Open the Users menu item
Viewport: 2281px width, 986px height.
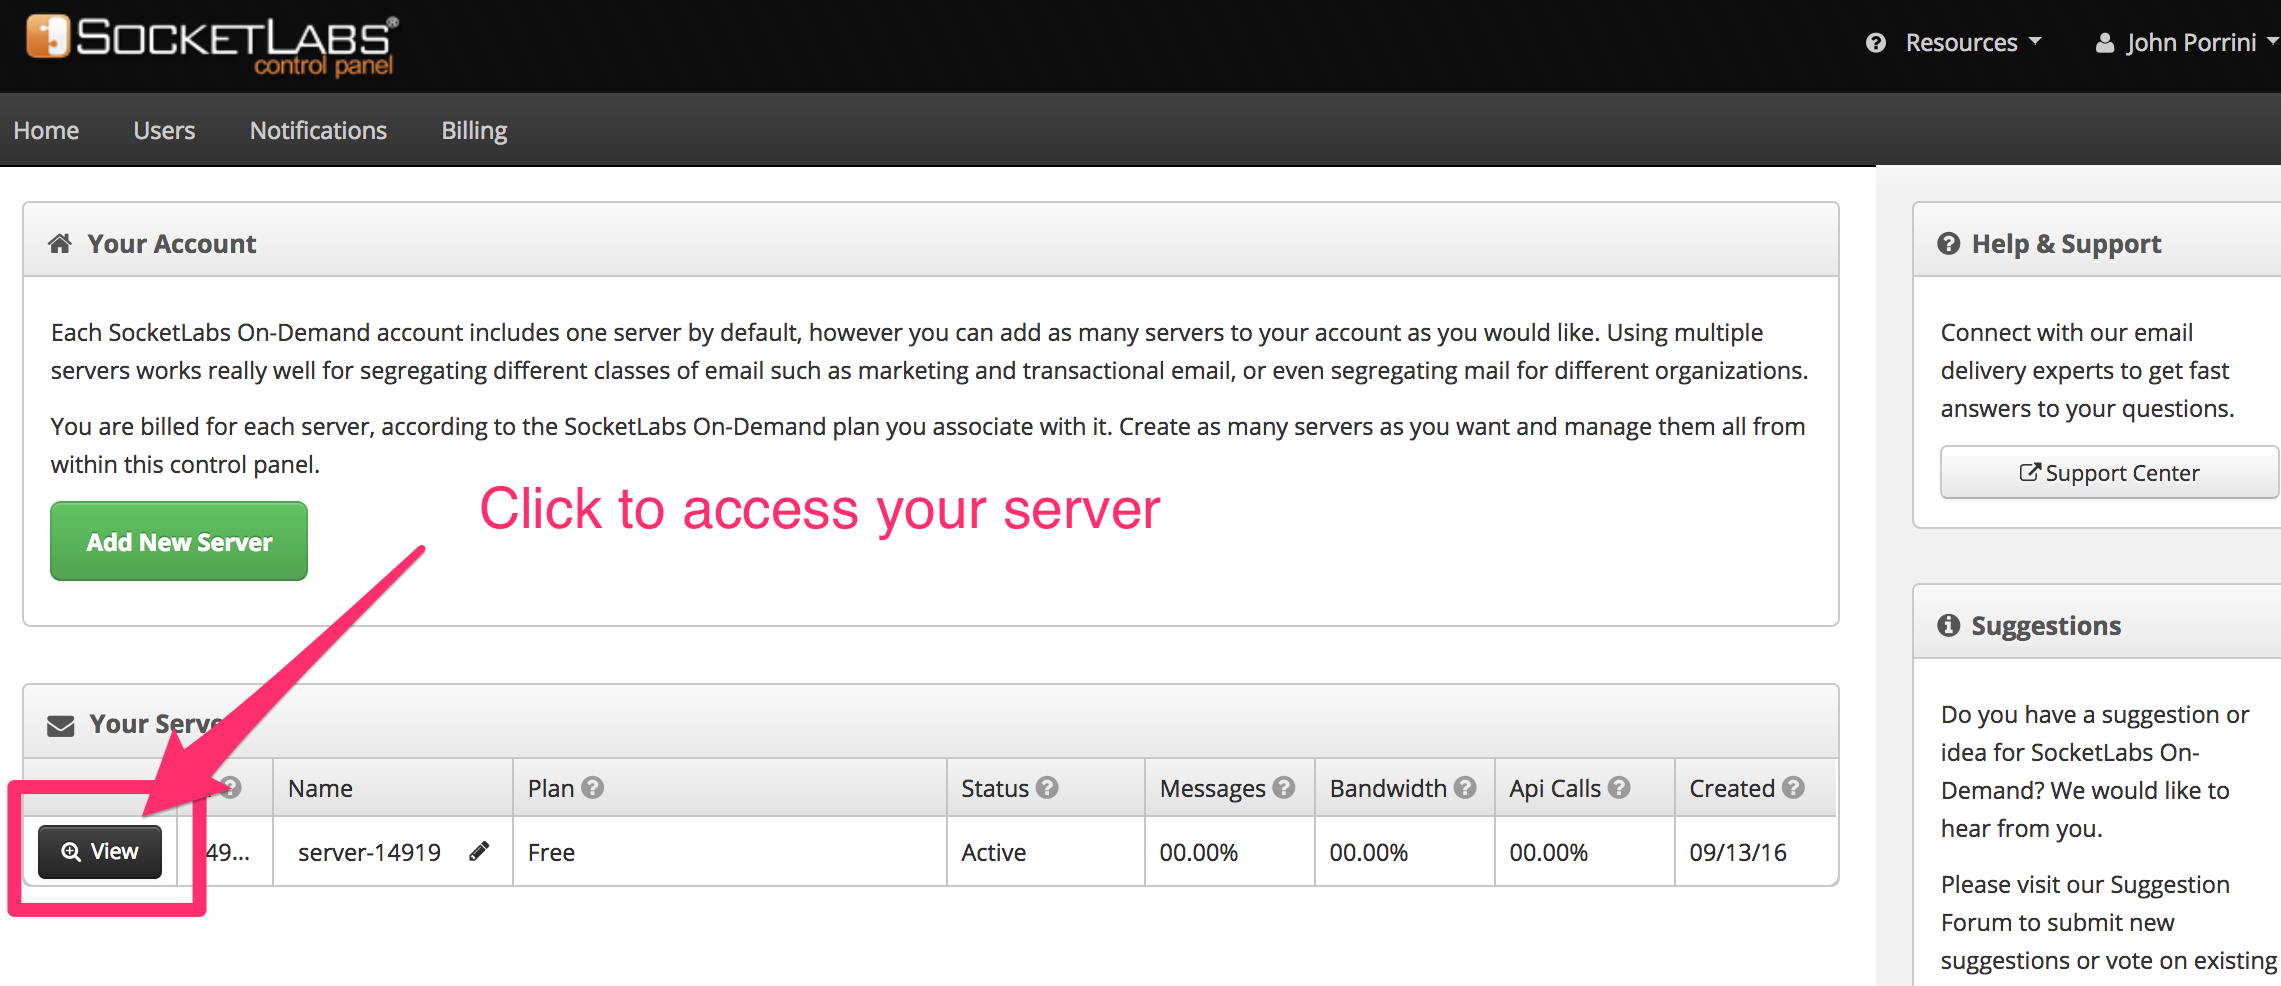(164, 130)
